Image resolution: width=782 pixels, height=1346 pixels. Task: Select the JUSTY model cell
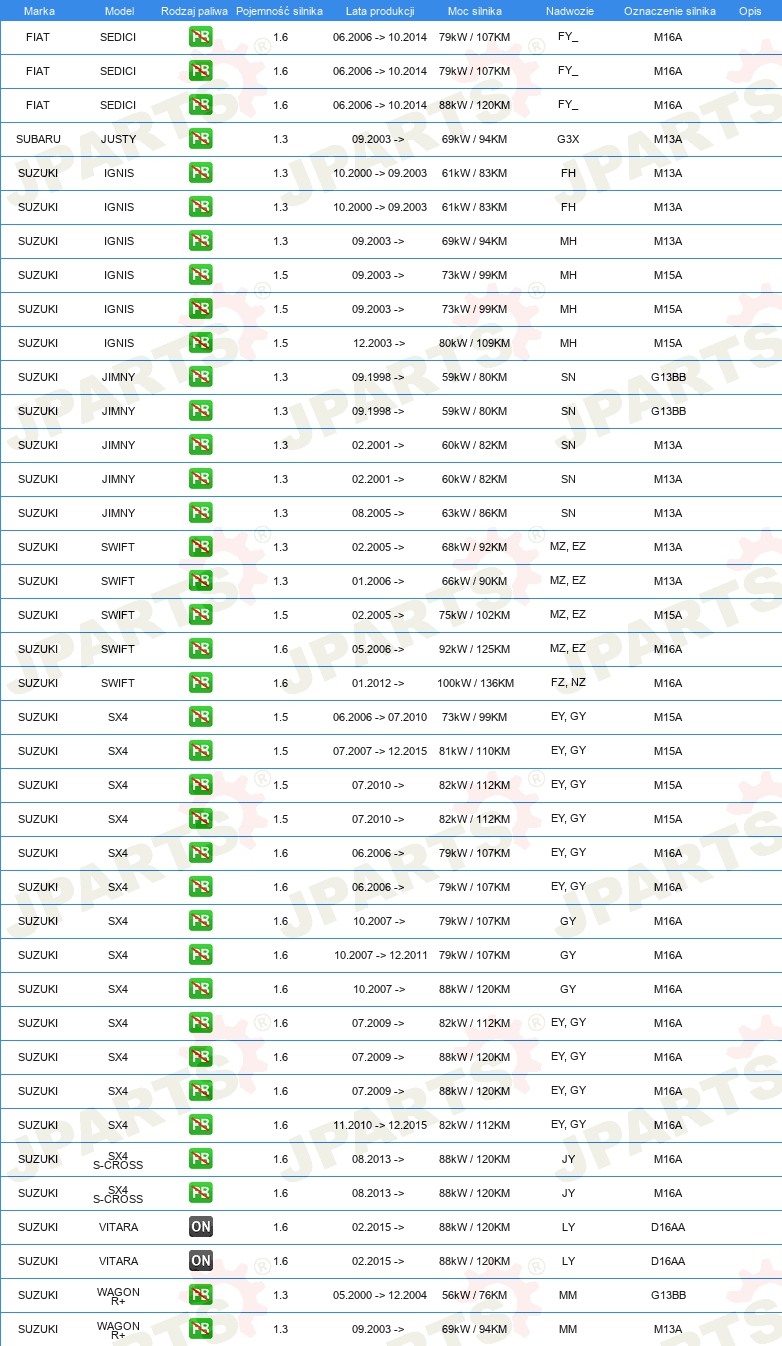119,139
